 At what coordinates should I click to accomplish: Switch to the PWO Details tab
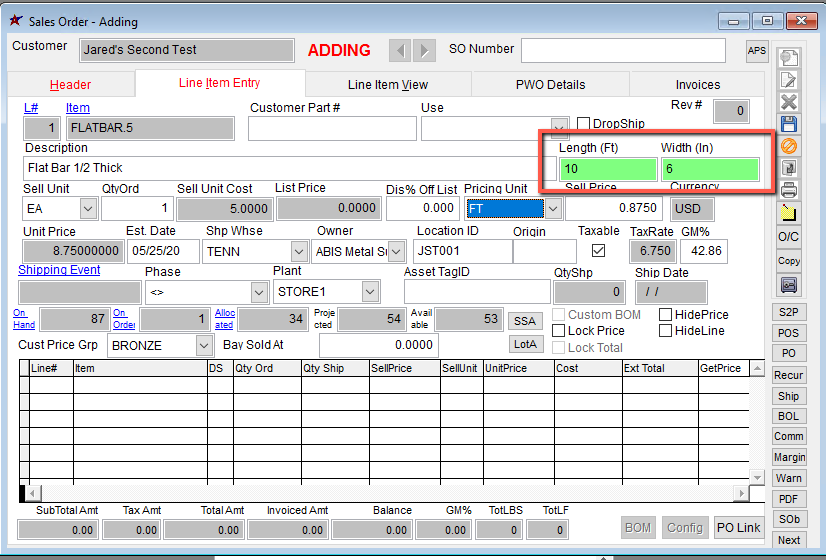(550, 85)
